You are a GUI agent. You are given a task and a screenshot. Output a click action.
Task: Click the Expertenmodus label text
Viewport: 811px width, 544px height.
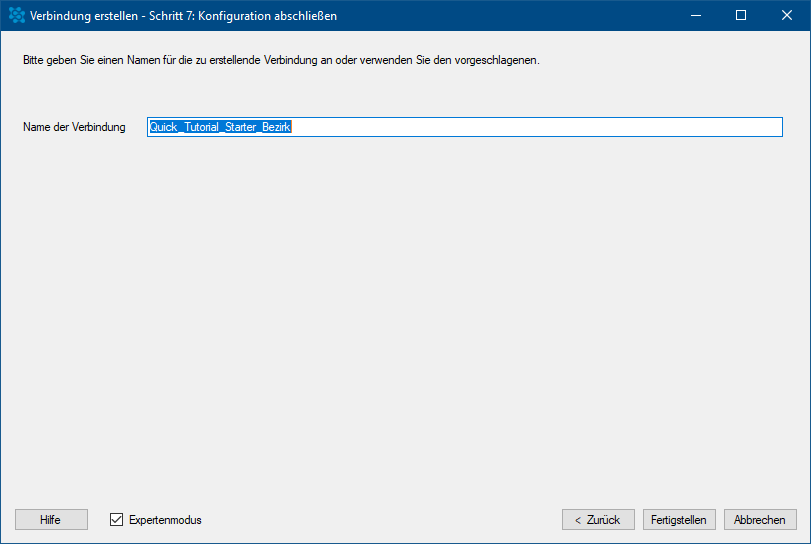(x=165, y=520)
